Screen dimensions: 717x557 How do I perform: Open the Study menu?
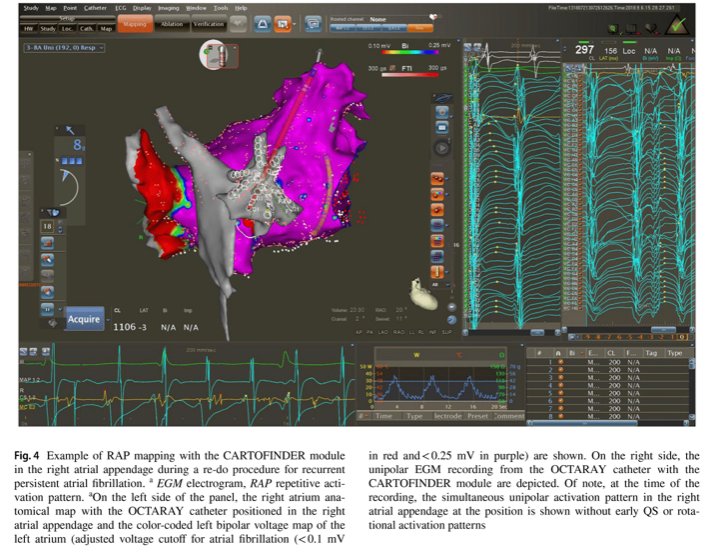point(31,8)
